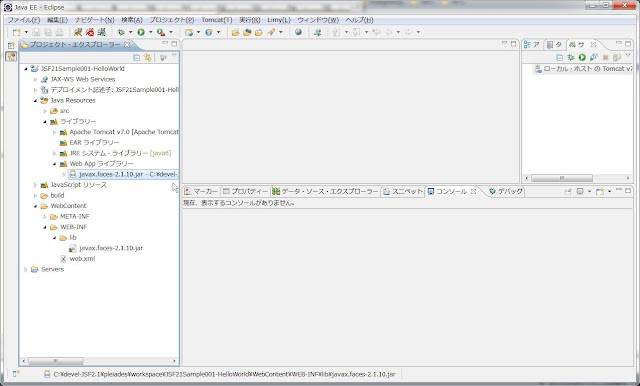The width and height of the screenshot is (640, 386).
Task: Start Tomcat with the cat icon
Action: 78,32
